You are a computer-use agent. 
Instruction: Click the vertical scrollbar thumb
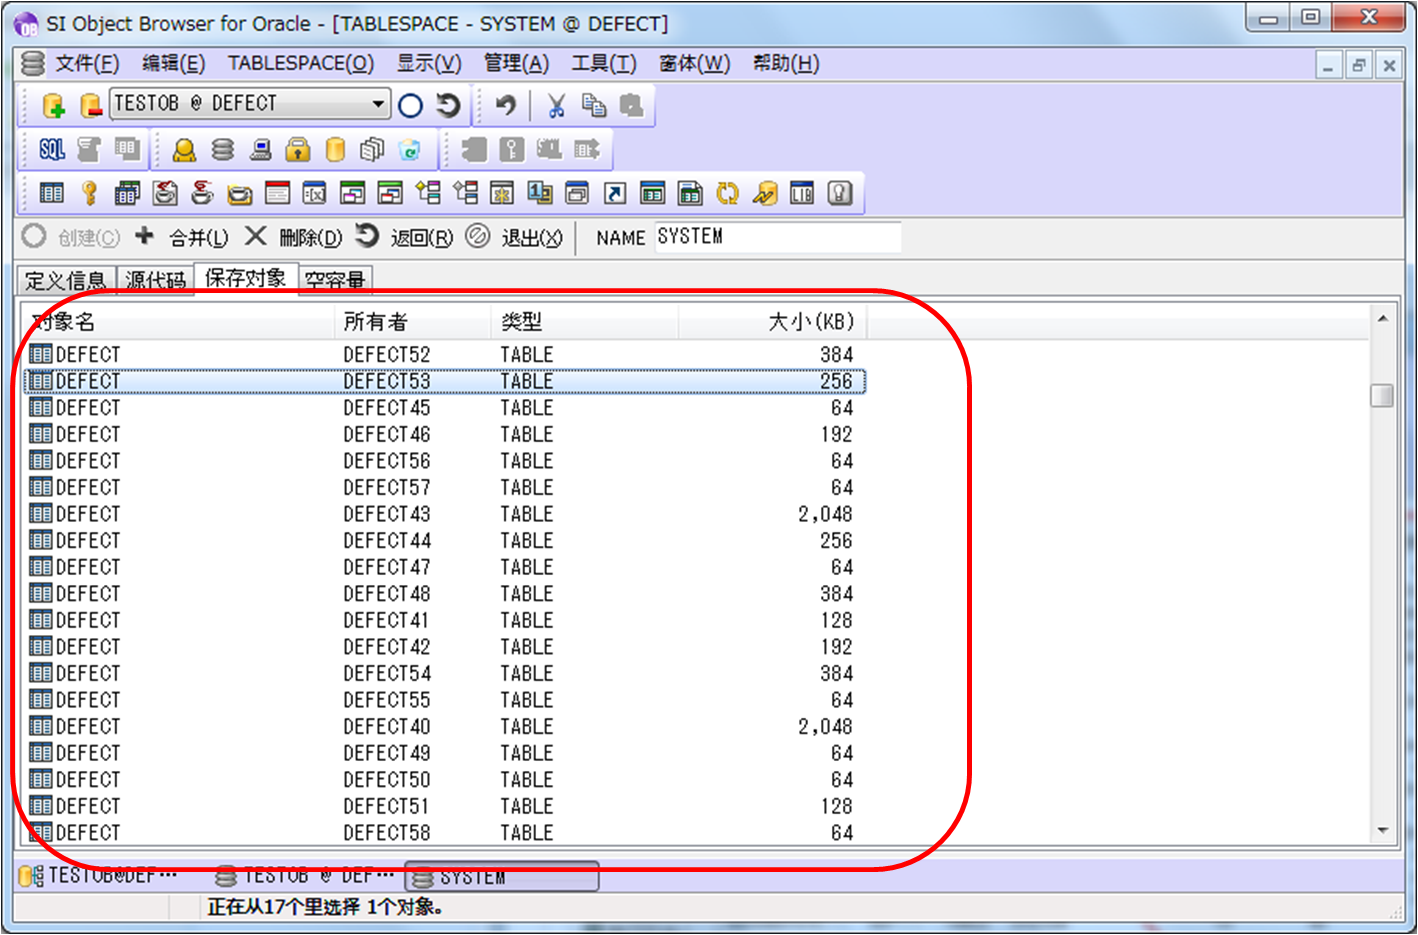point(1383,395)
